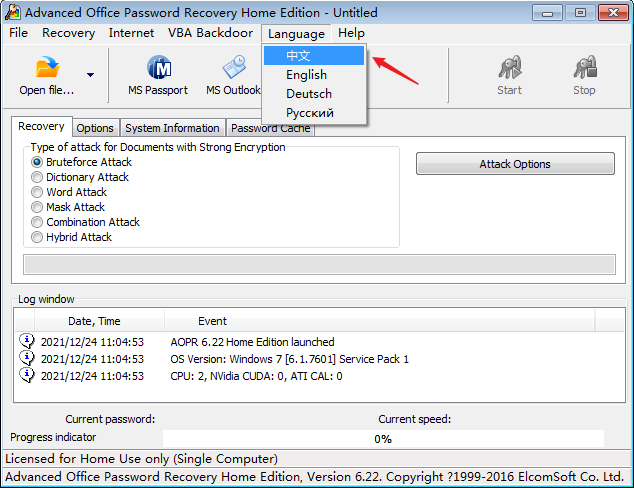Select log text 'CPU: 2, NVidia CUDA: 0'

[228, 376]
